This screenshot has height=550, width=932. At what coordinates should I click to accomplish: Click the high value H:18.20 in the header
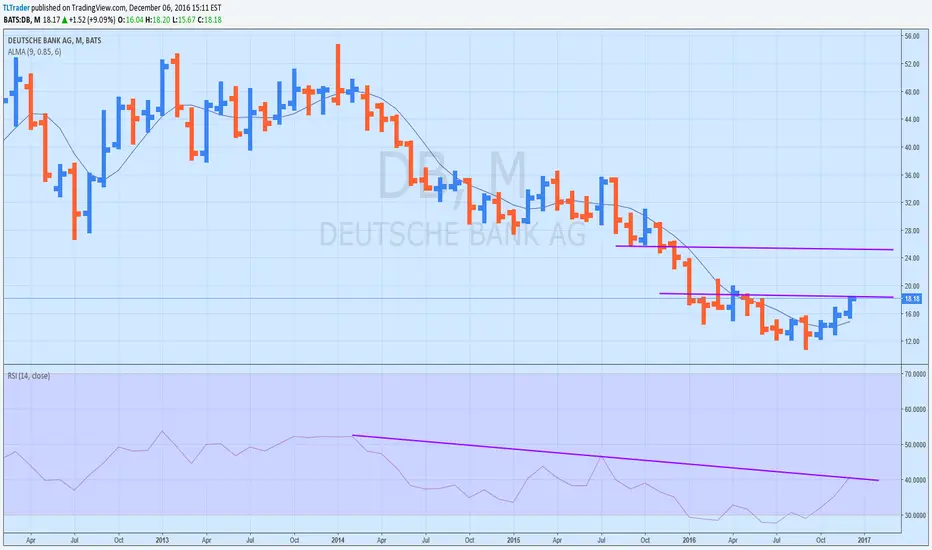[157, 20]
